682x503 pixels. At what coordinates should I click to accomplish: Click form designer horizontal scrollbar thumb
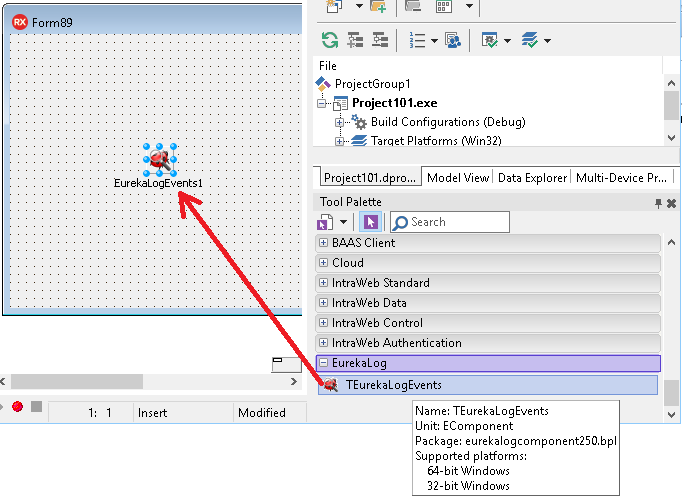77,382
